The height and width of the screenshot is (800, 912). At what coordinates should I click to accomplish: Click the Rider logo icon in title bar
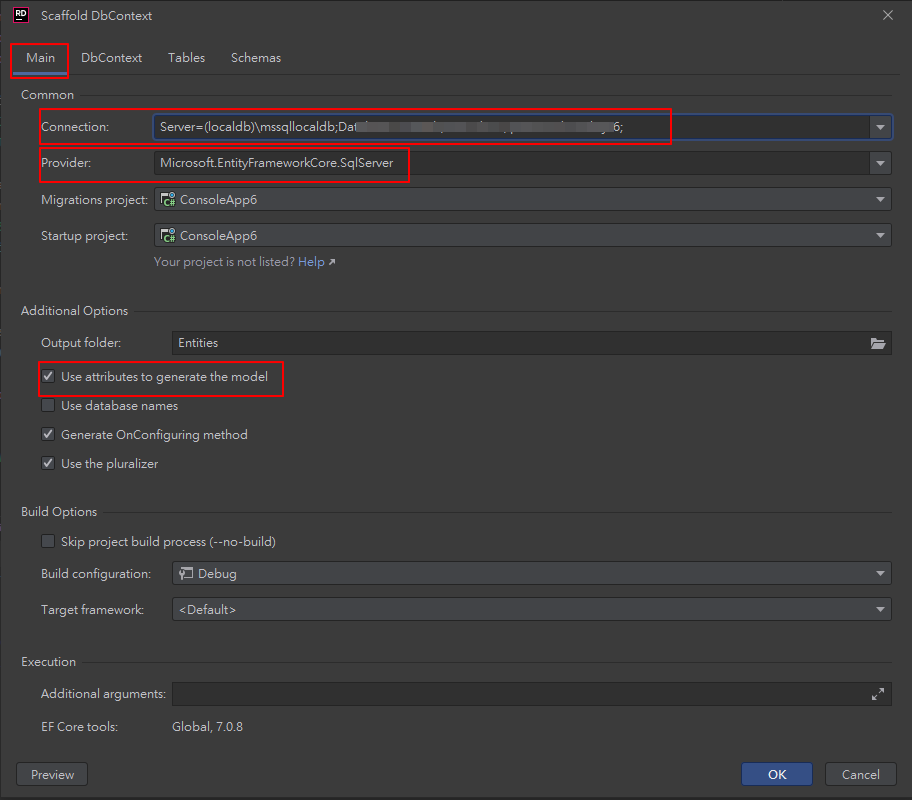(x=21, y=15)
